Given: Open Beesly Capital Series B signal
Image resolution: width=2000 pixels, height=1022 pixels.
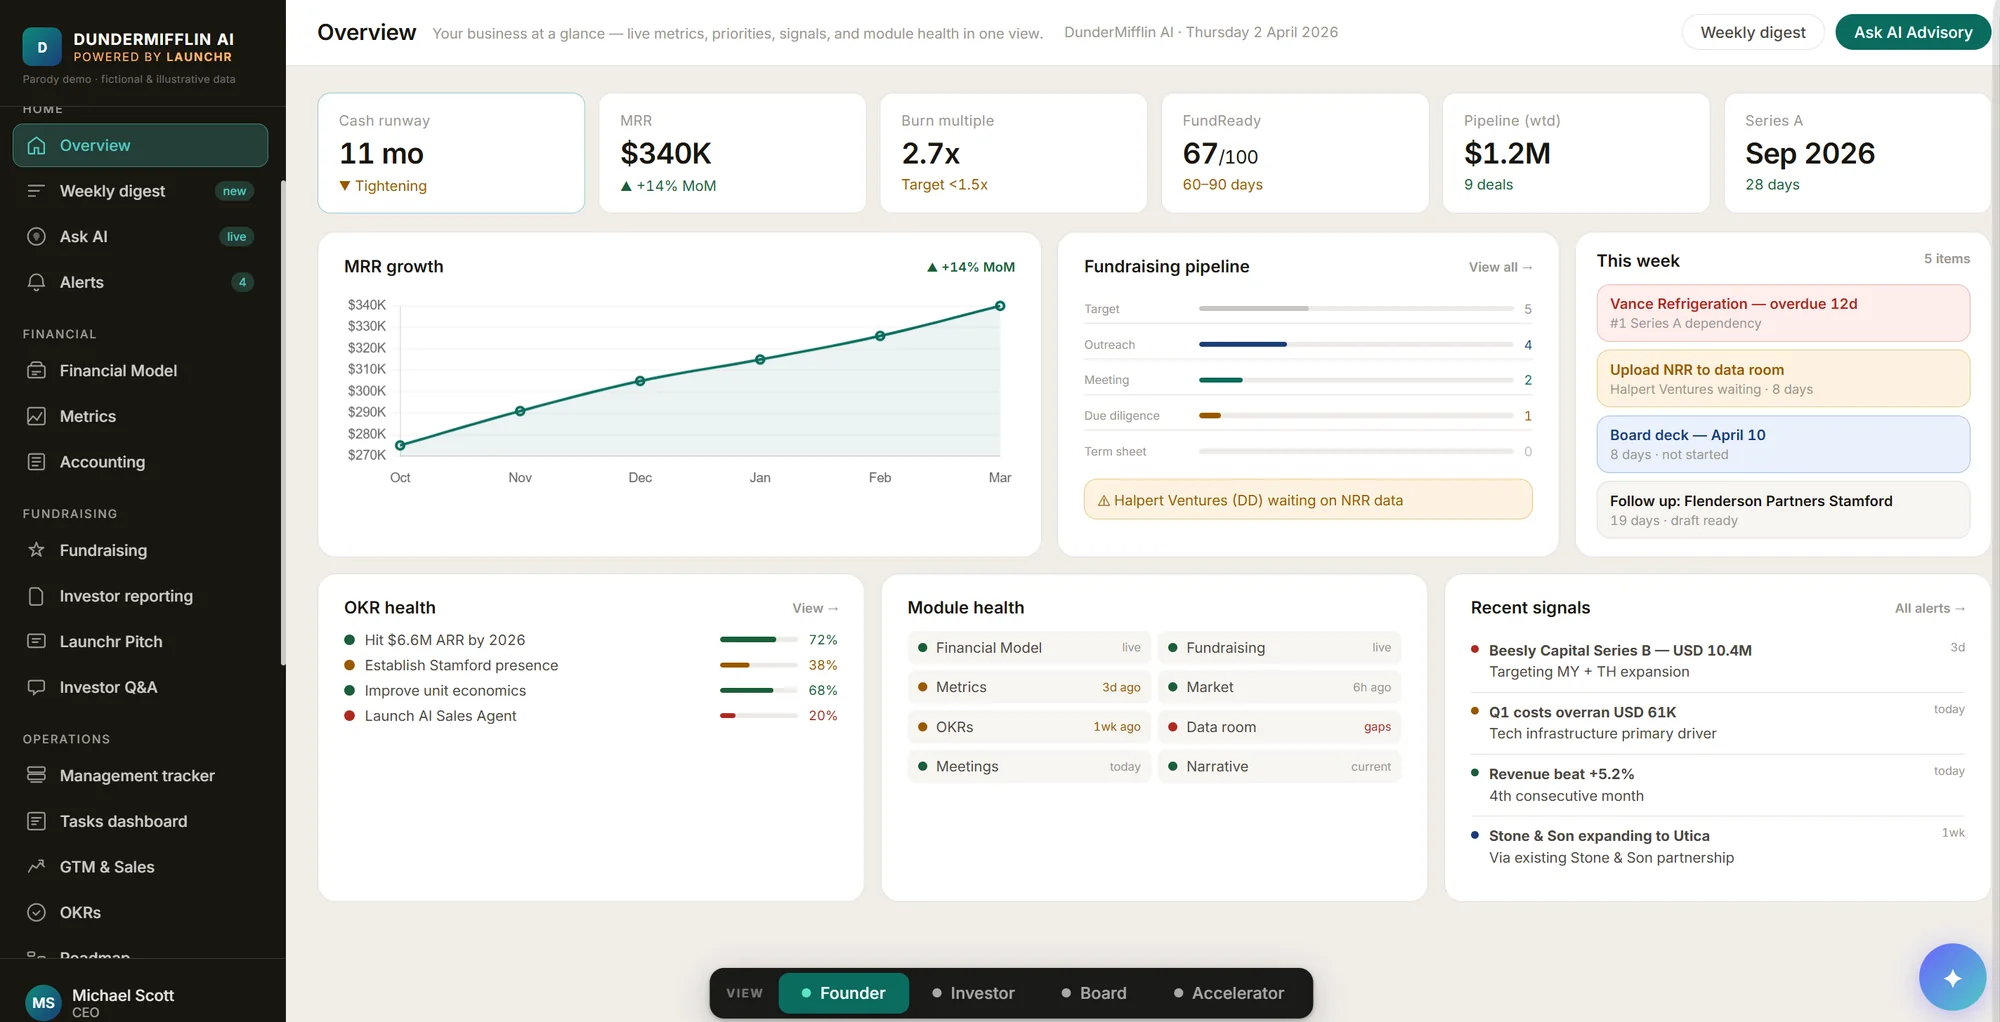Looking at the screenshot, I should (1717, 661).
